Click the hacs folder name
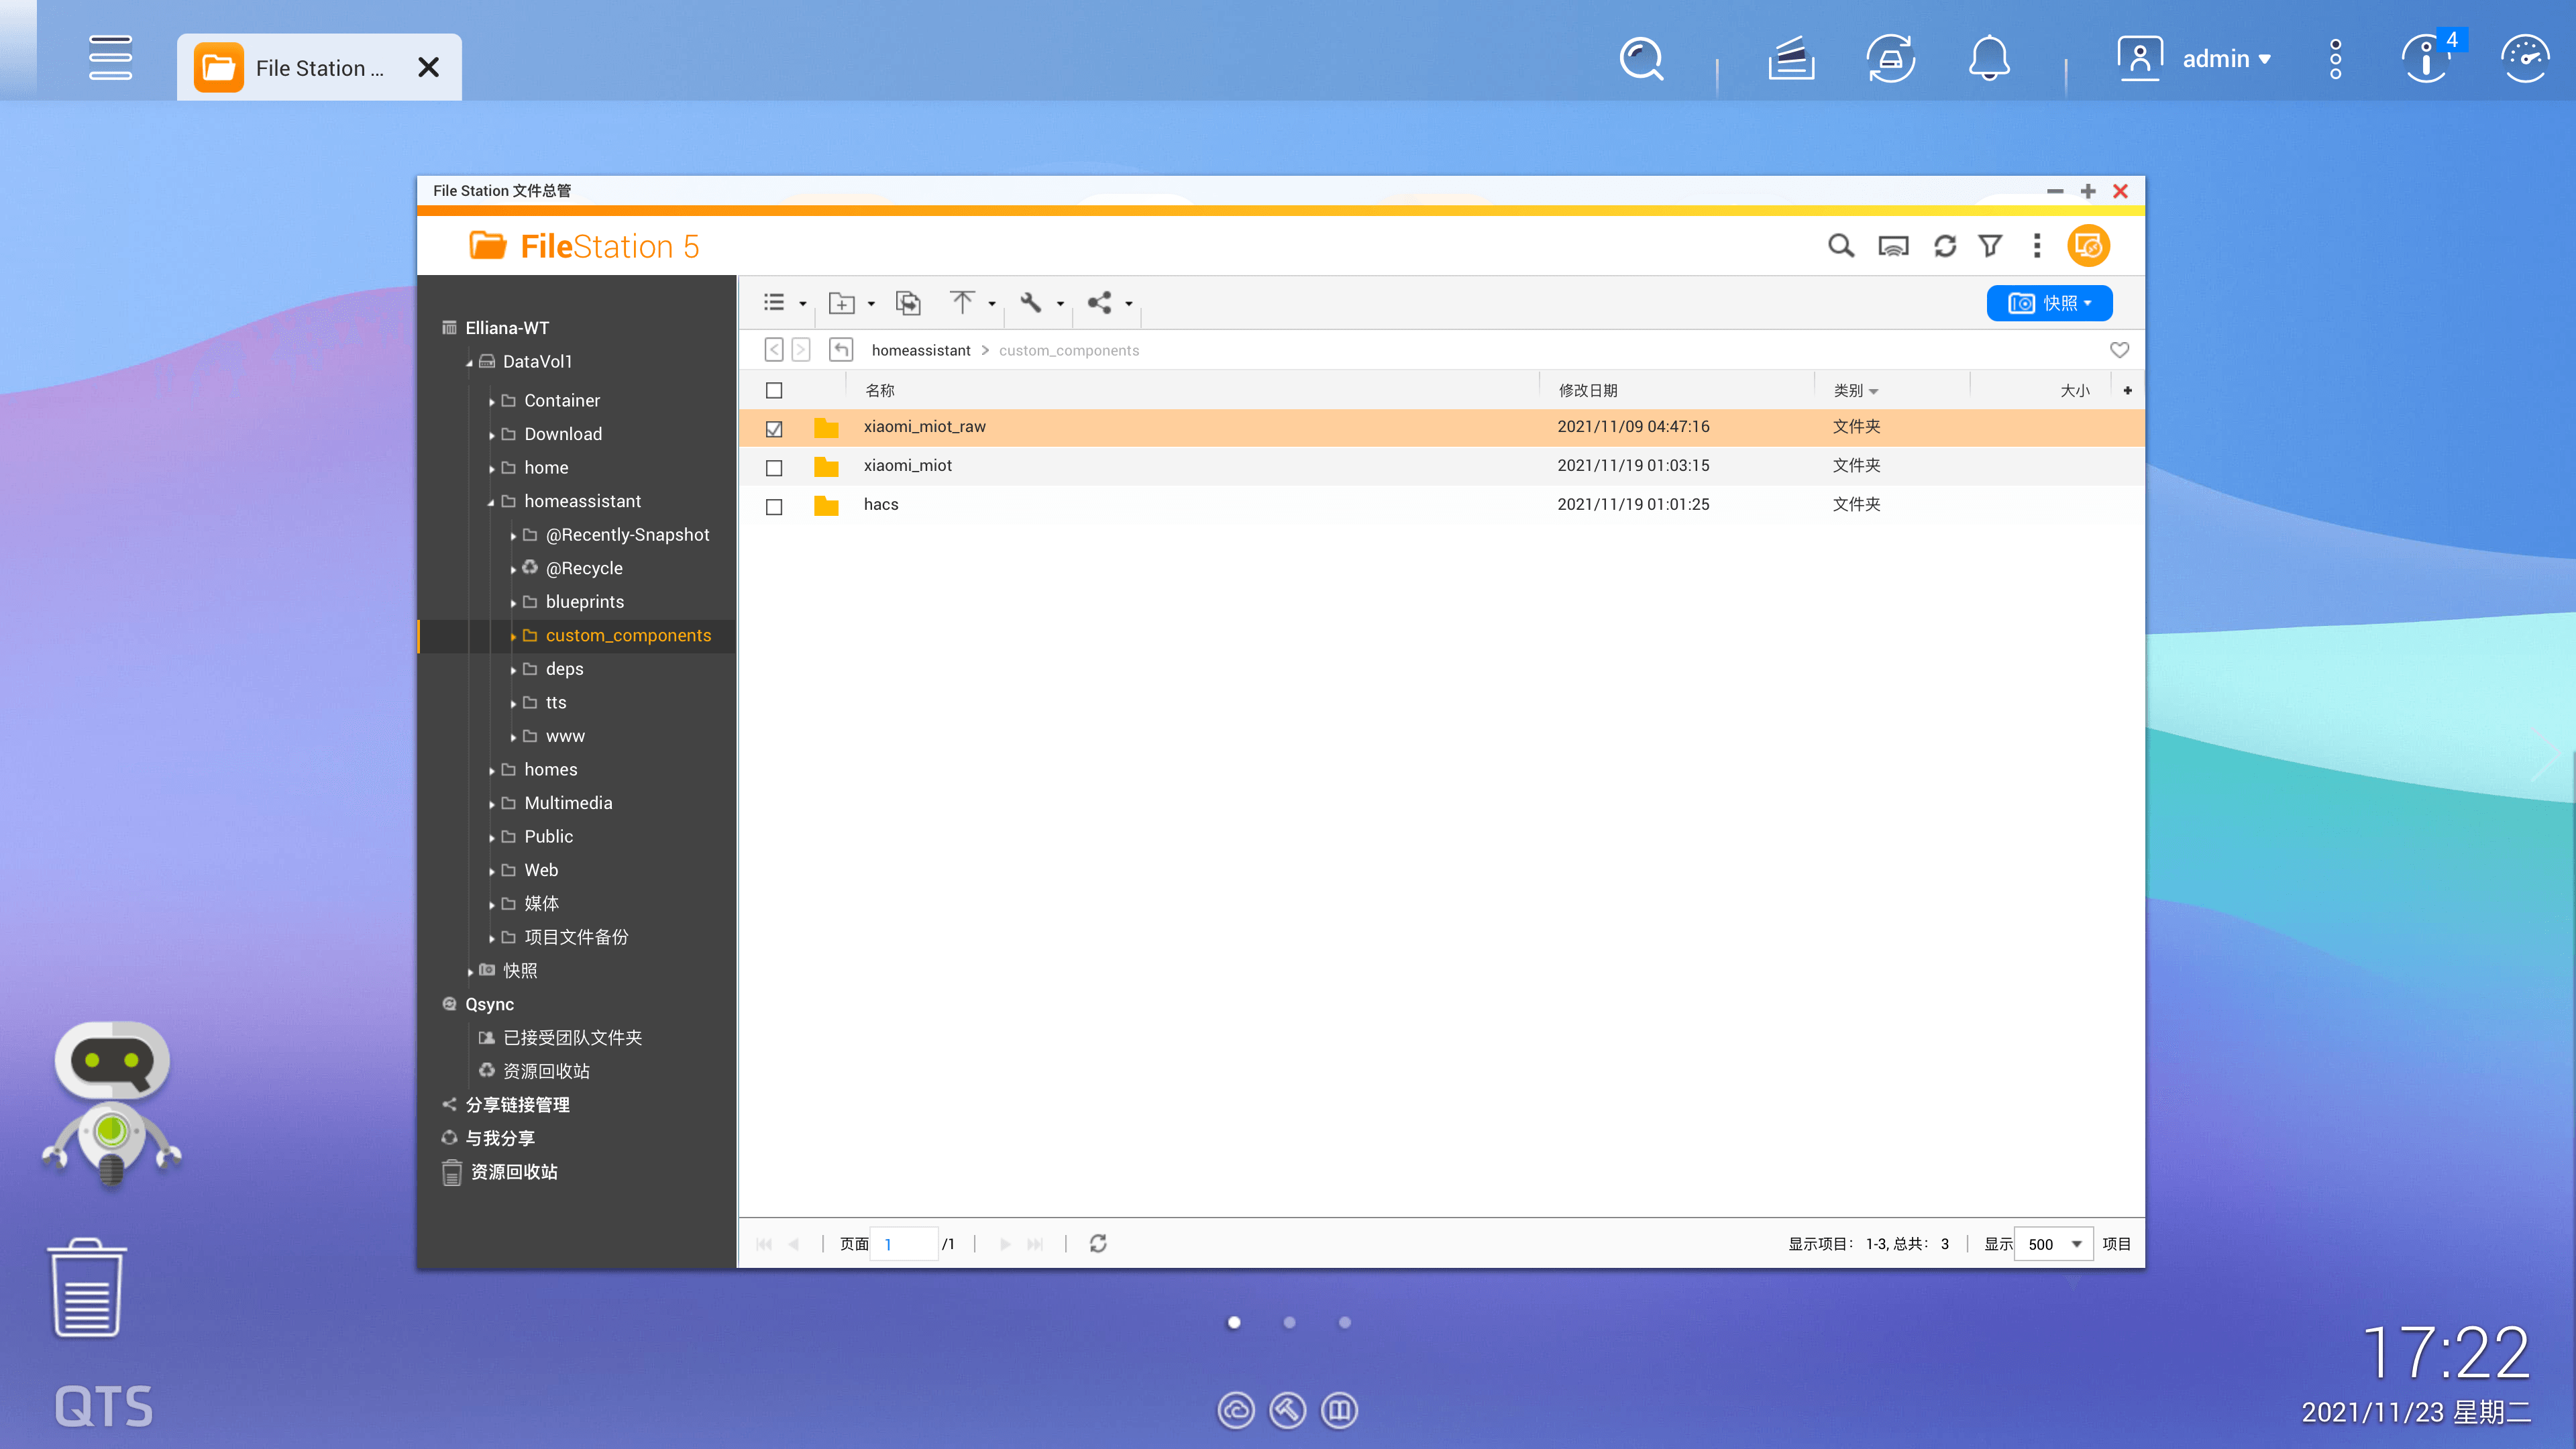The height and width of the screenshot is (1449, 2576). 881,504
